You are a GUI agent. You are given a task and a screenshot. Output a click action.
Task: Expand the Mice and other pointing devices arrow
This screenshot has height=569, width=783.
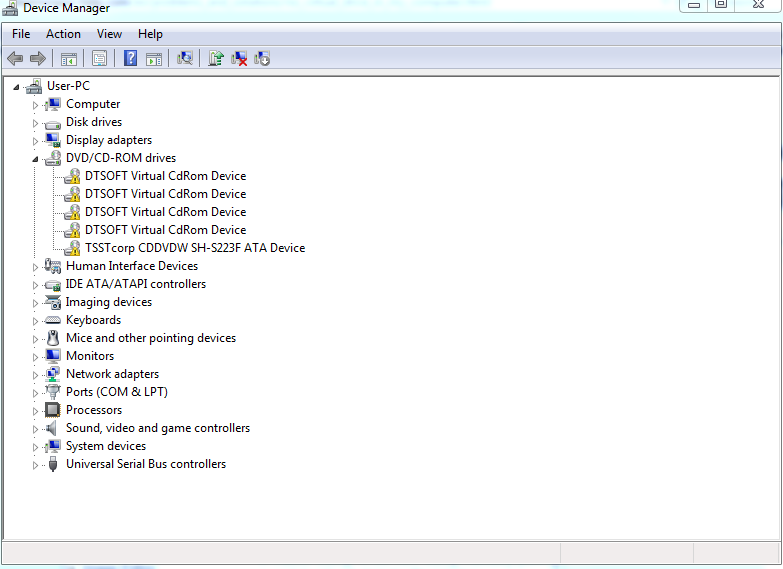pyautogui.click(x=35, y=339)
